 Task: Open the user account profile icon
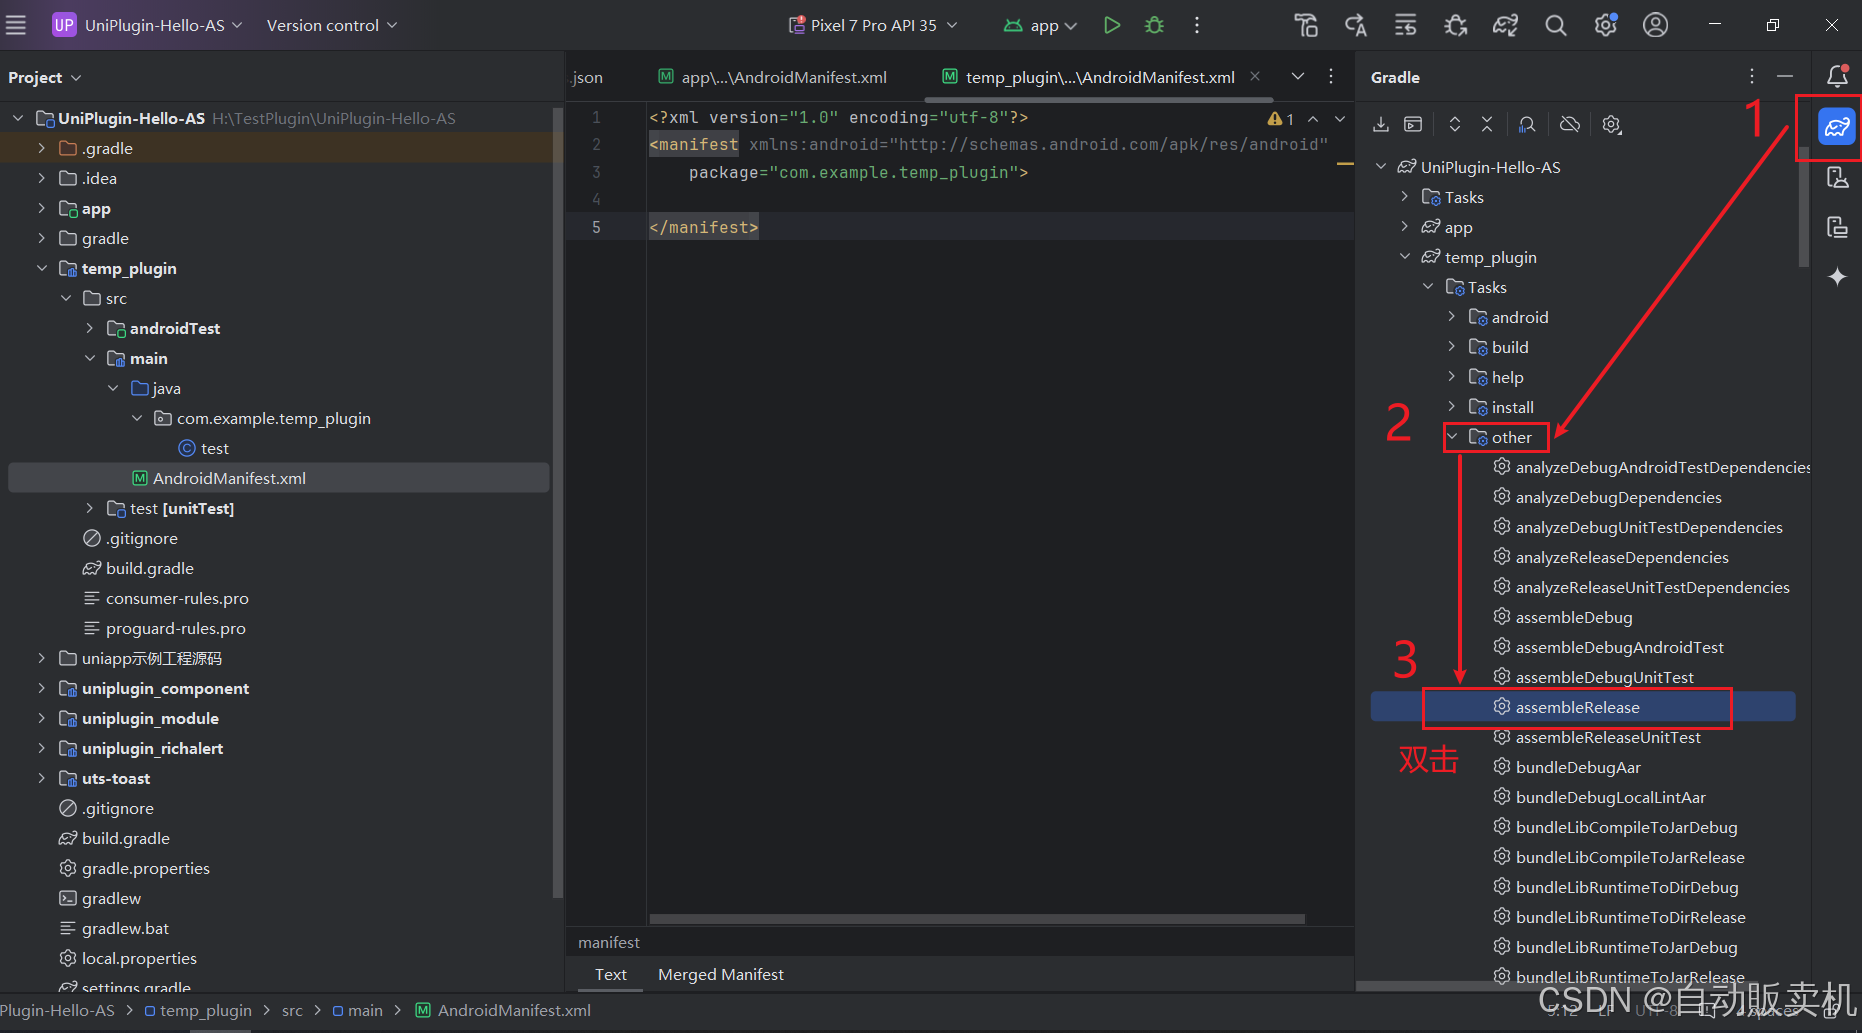pos(1655,25)
